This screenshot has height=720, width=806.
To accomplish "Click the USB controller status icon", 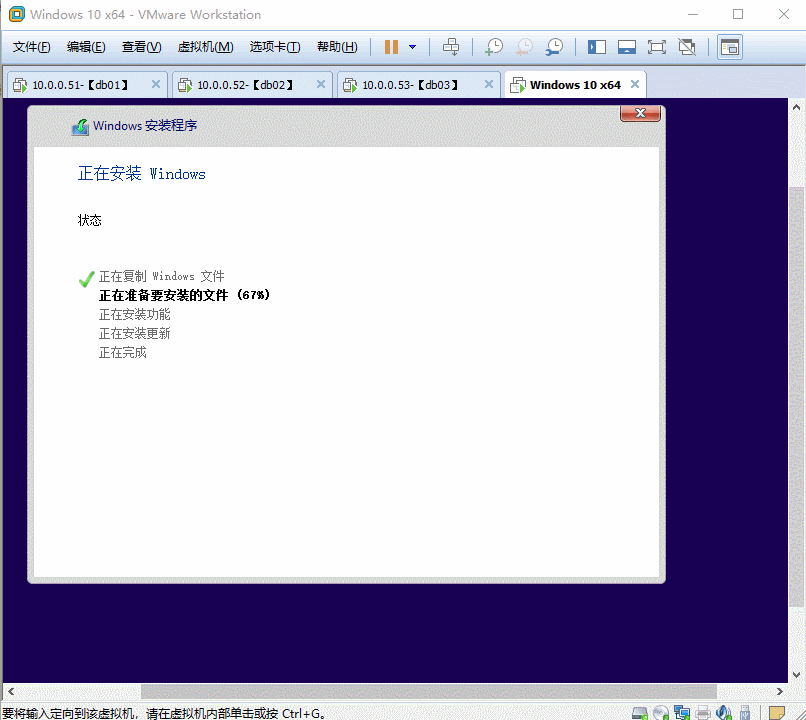I will coord(745,713).
